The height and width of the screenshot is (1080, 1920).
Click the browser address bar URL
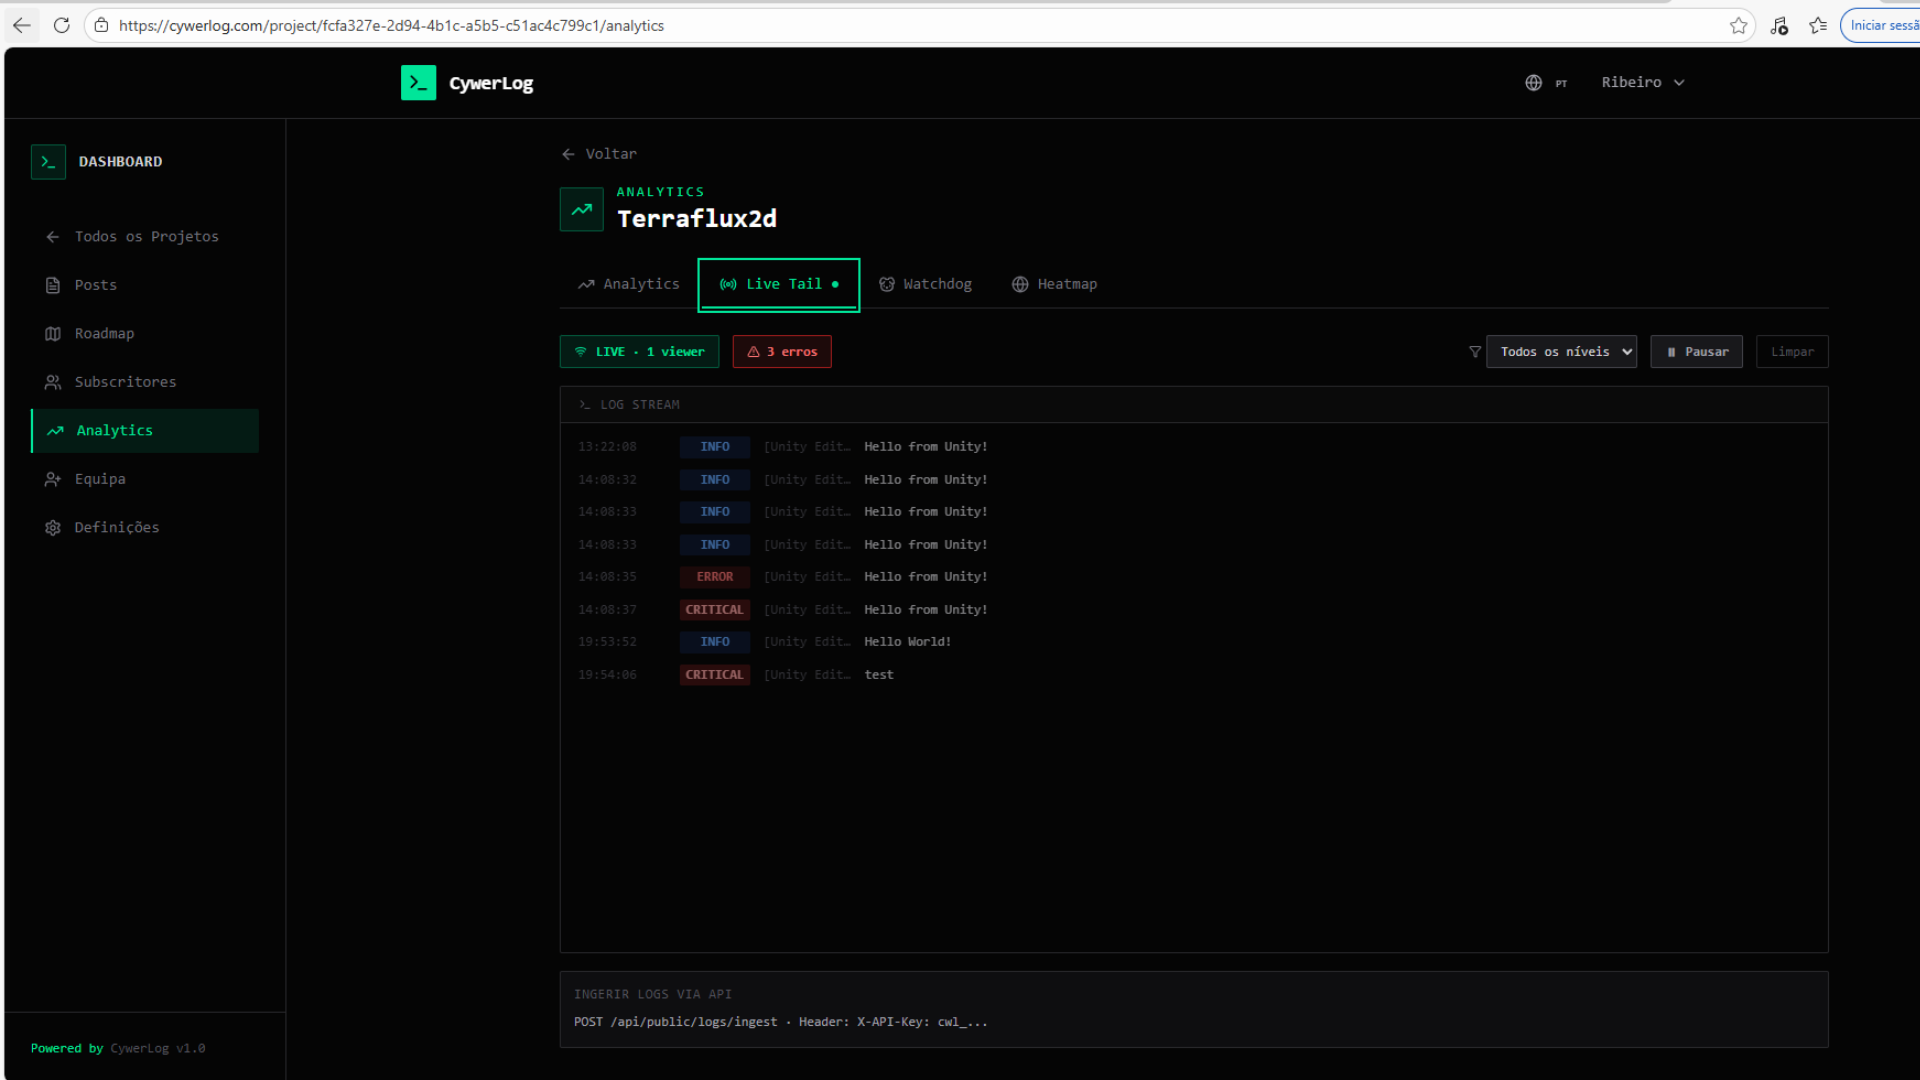(391, 26)
